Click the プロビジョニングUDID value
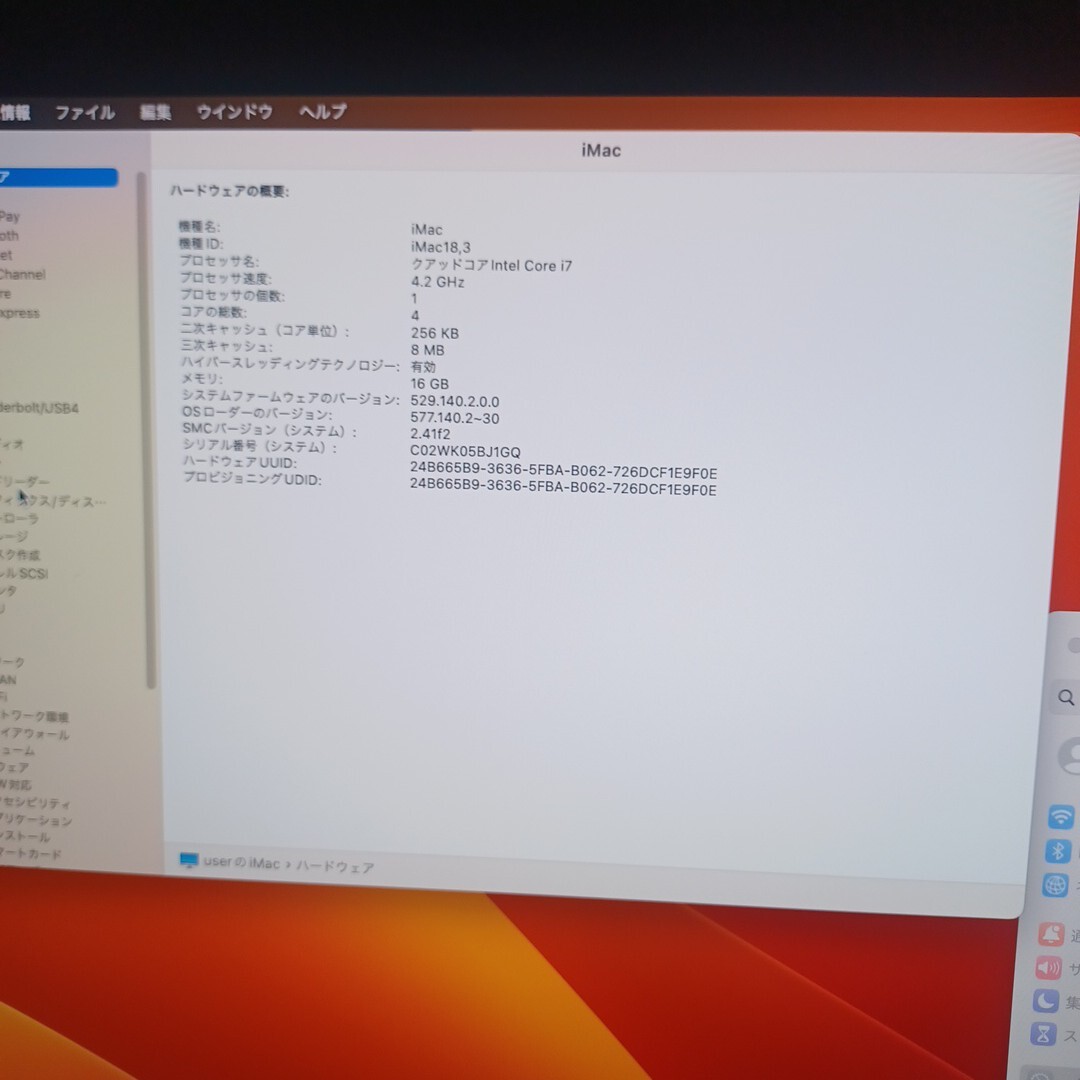 point(563,487)
